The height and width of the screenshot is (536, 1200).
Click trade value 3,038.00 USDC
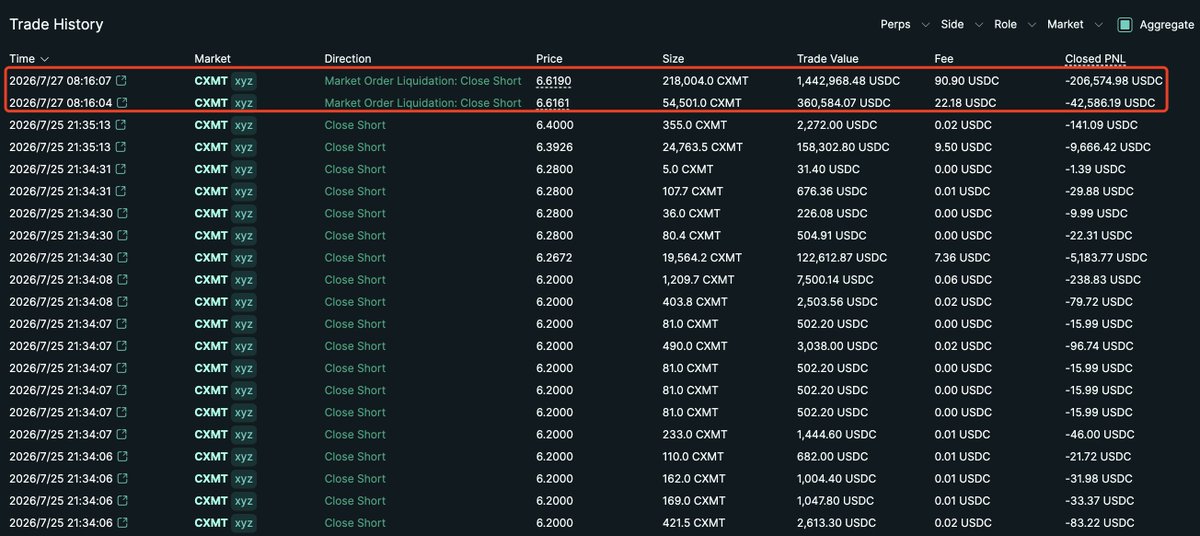836,346
